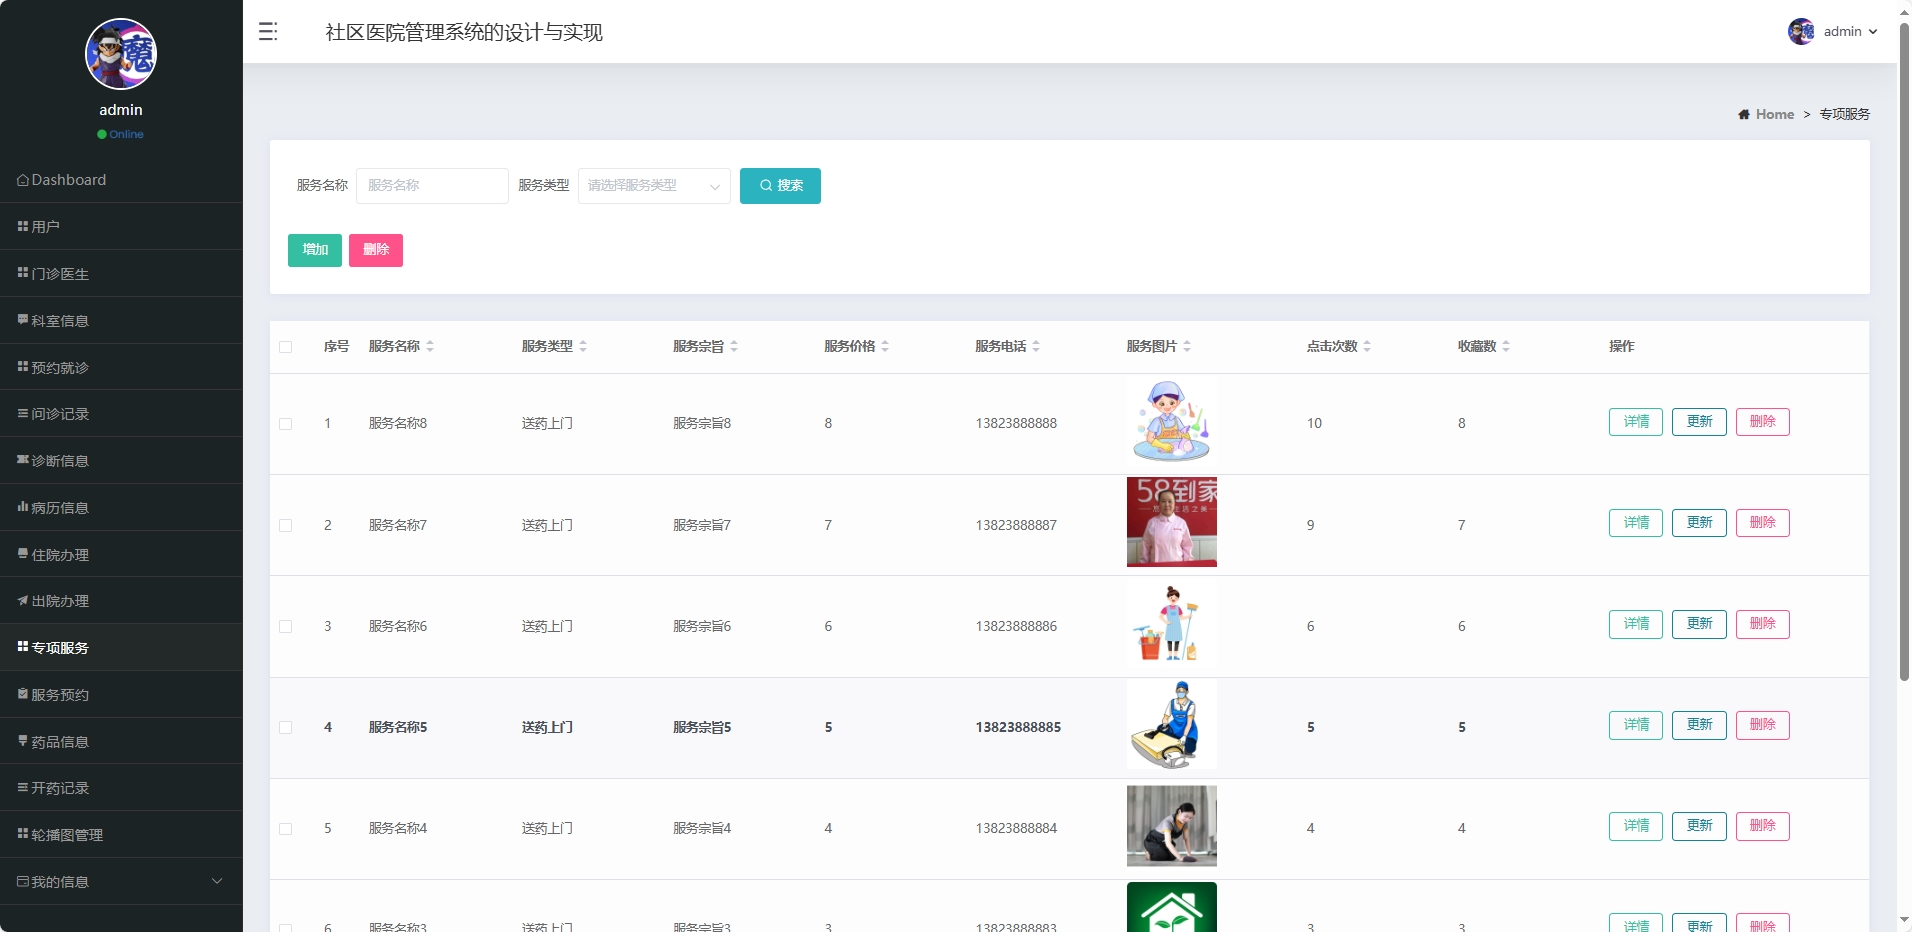Click the Home breadcrumb link

pos(1774,115)
